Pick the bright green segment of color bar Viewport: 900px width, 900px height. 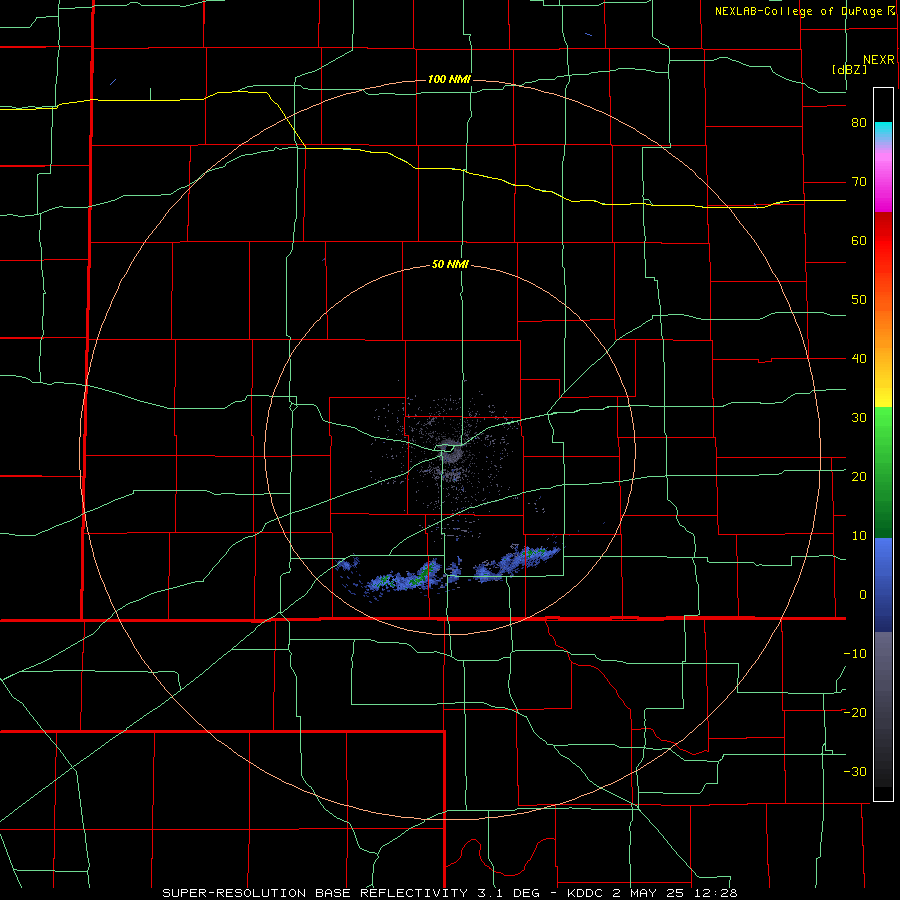883,425
